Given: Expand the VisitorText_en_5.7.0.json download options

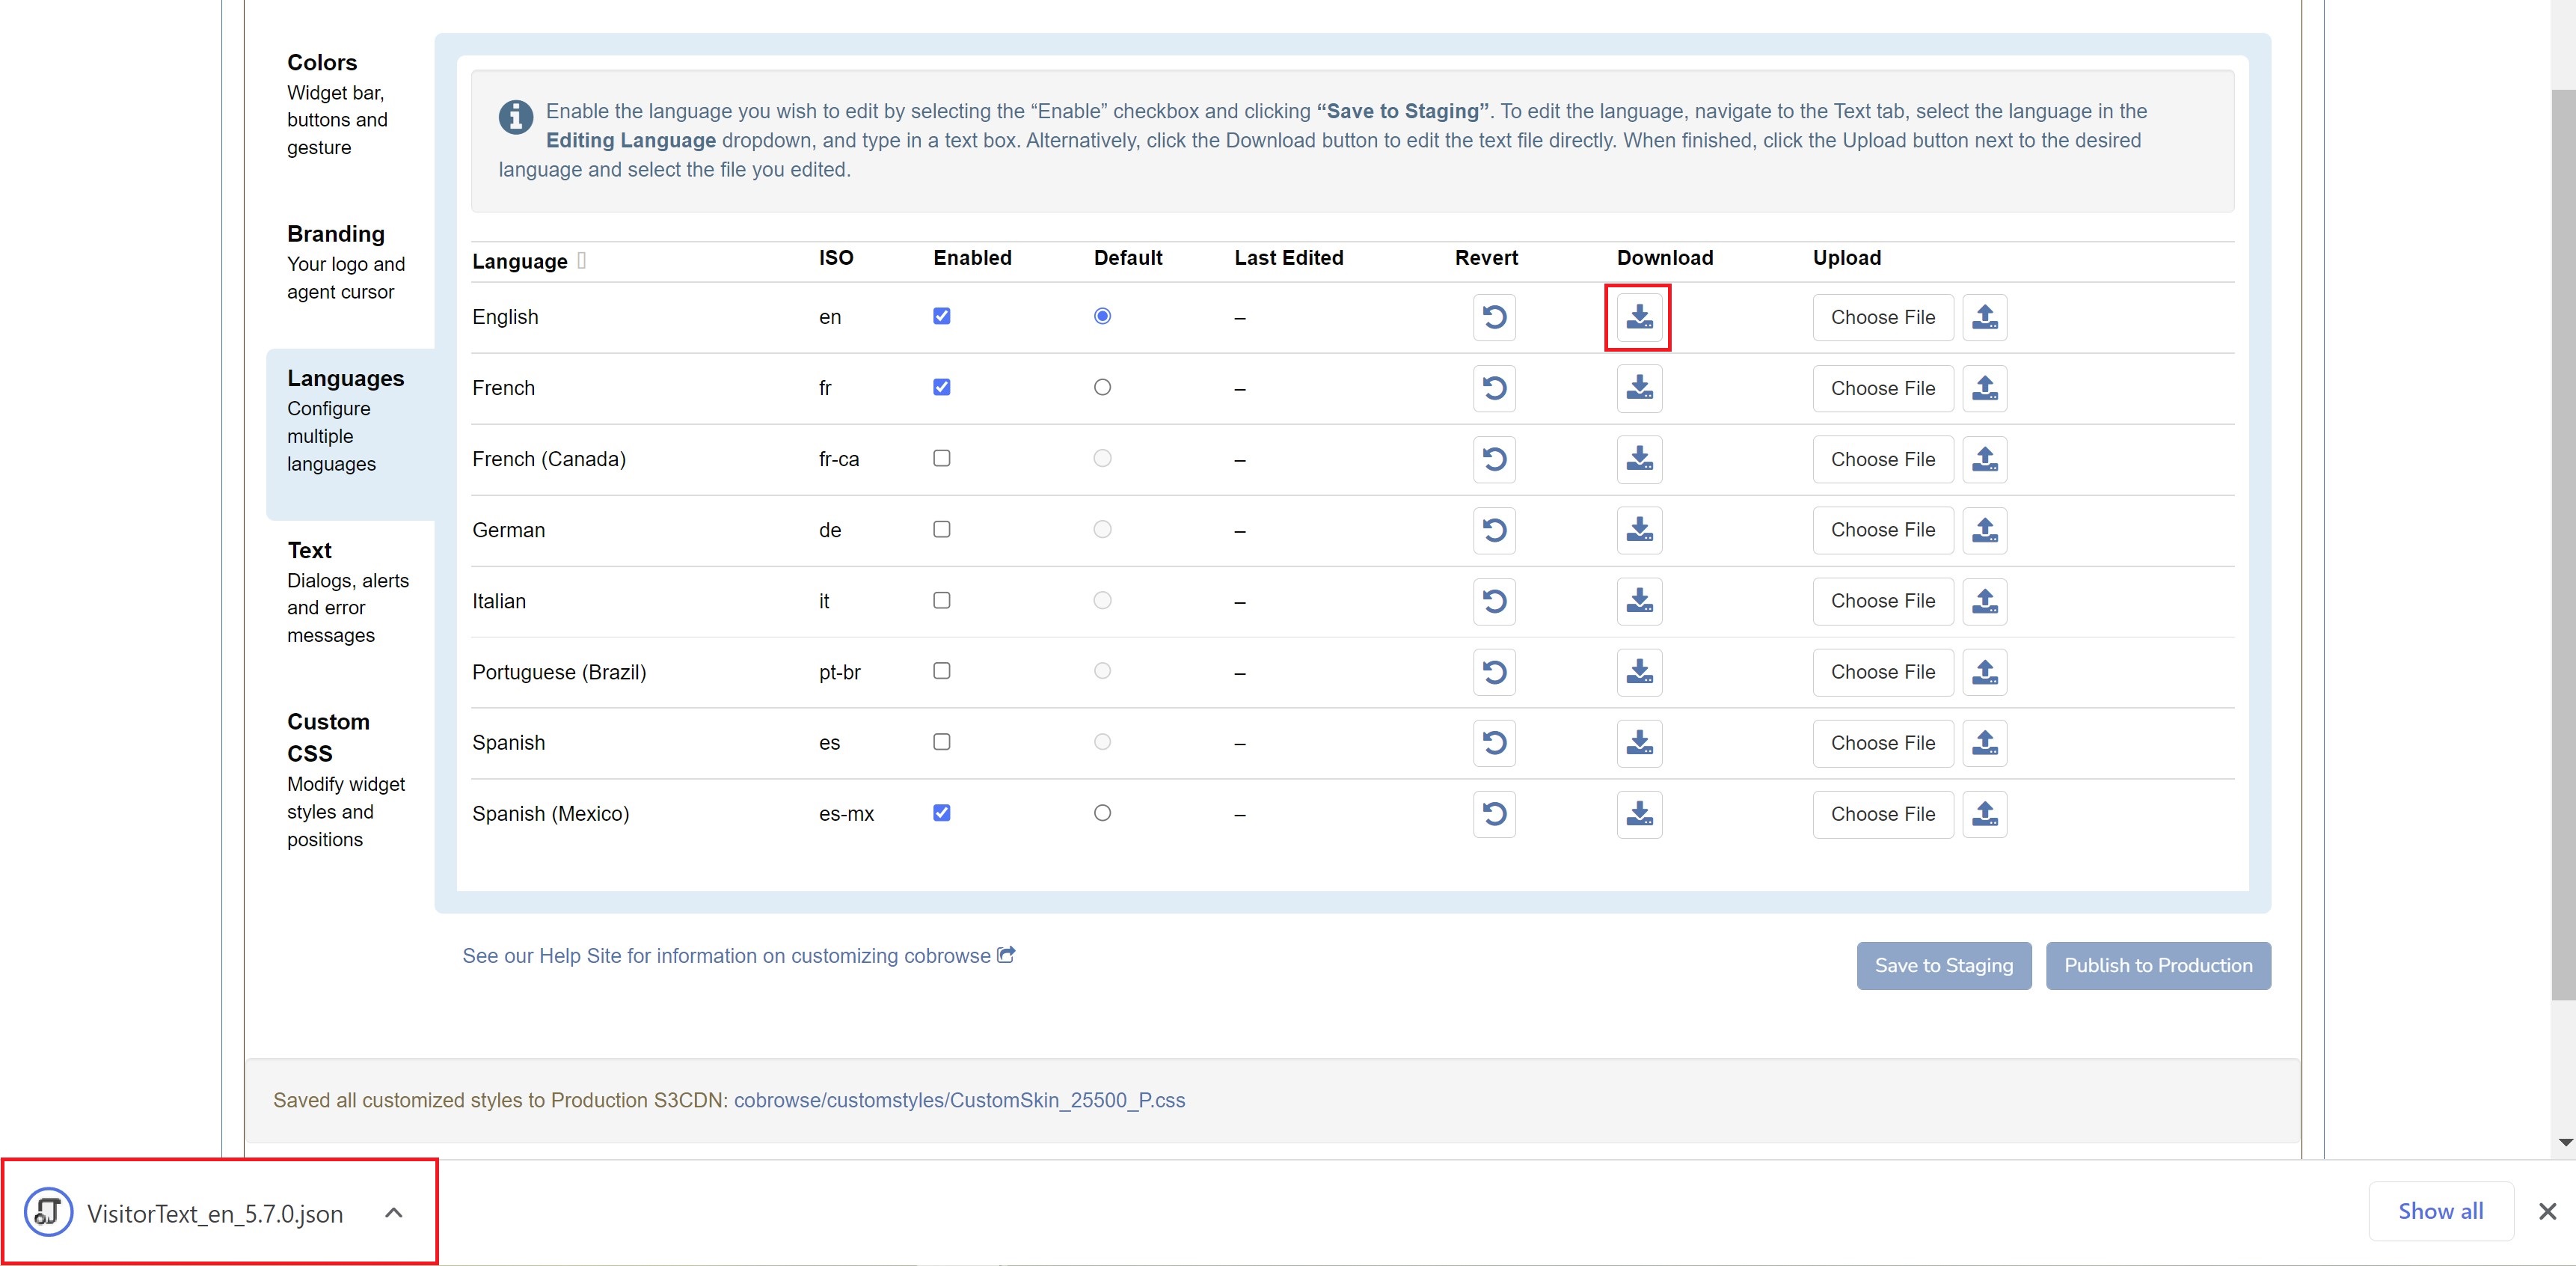Looking at the screenshot, I should pos(394,1213).
